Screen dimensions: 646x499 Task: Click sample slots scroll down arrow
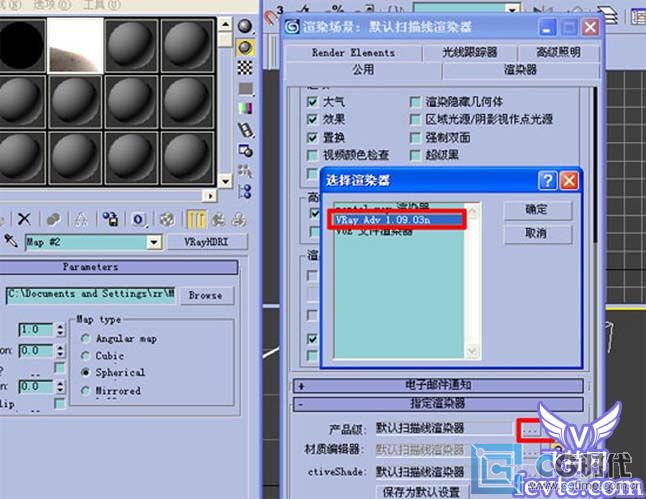(x=225, y=180)
